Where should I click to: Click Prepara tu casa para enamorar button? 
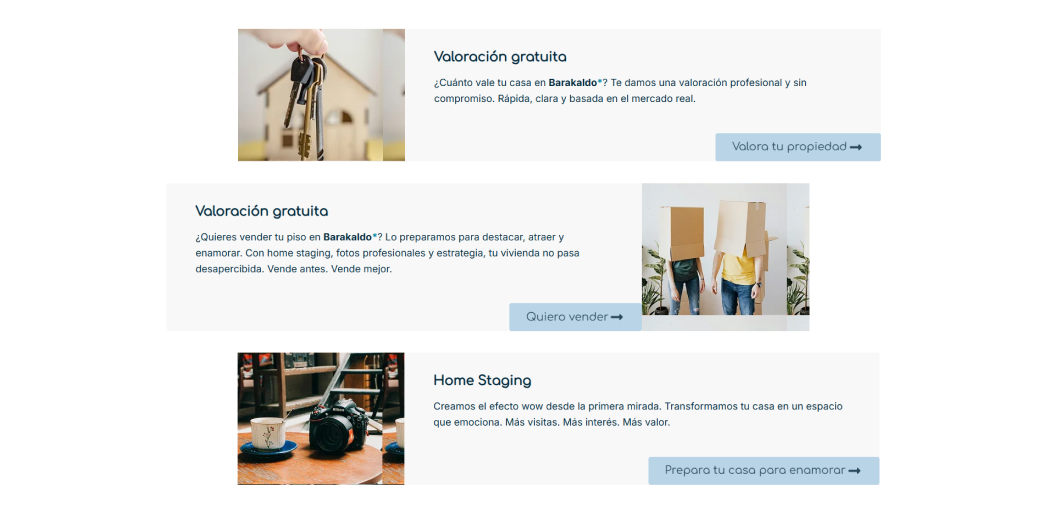pyautogui.click(x=764, y=470)
